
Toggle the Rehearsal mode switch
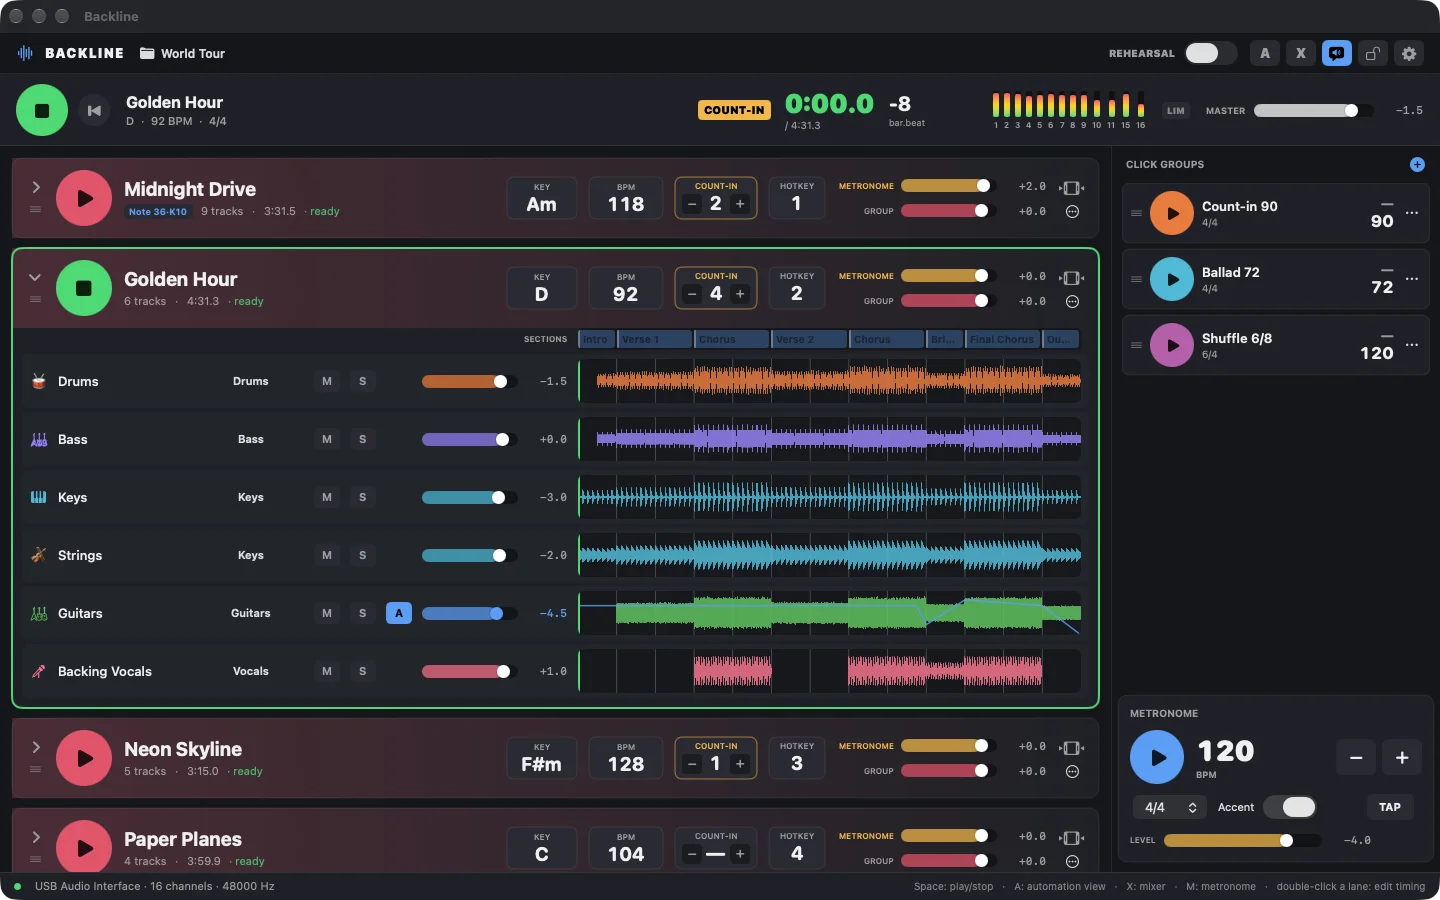[x=1210, y=54]
